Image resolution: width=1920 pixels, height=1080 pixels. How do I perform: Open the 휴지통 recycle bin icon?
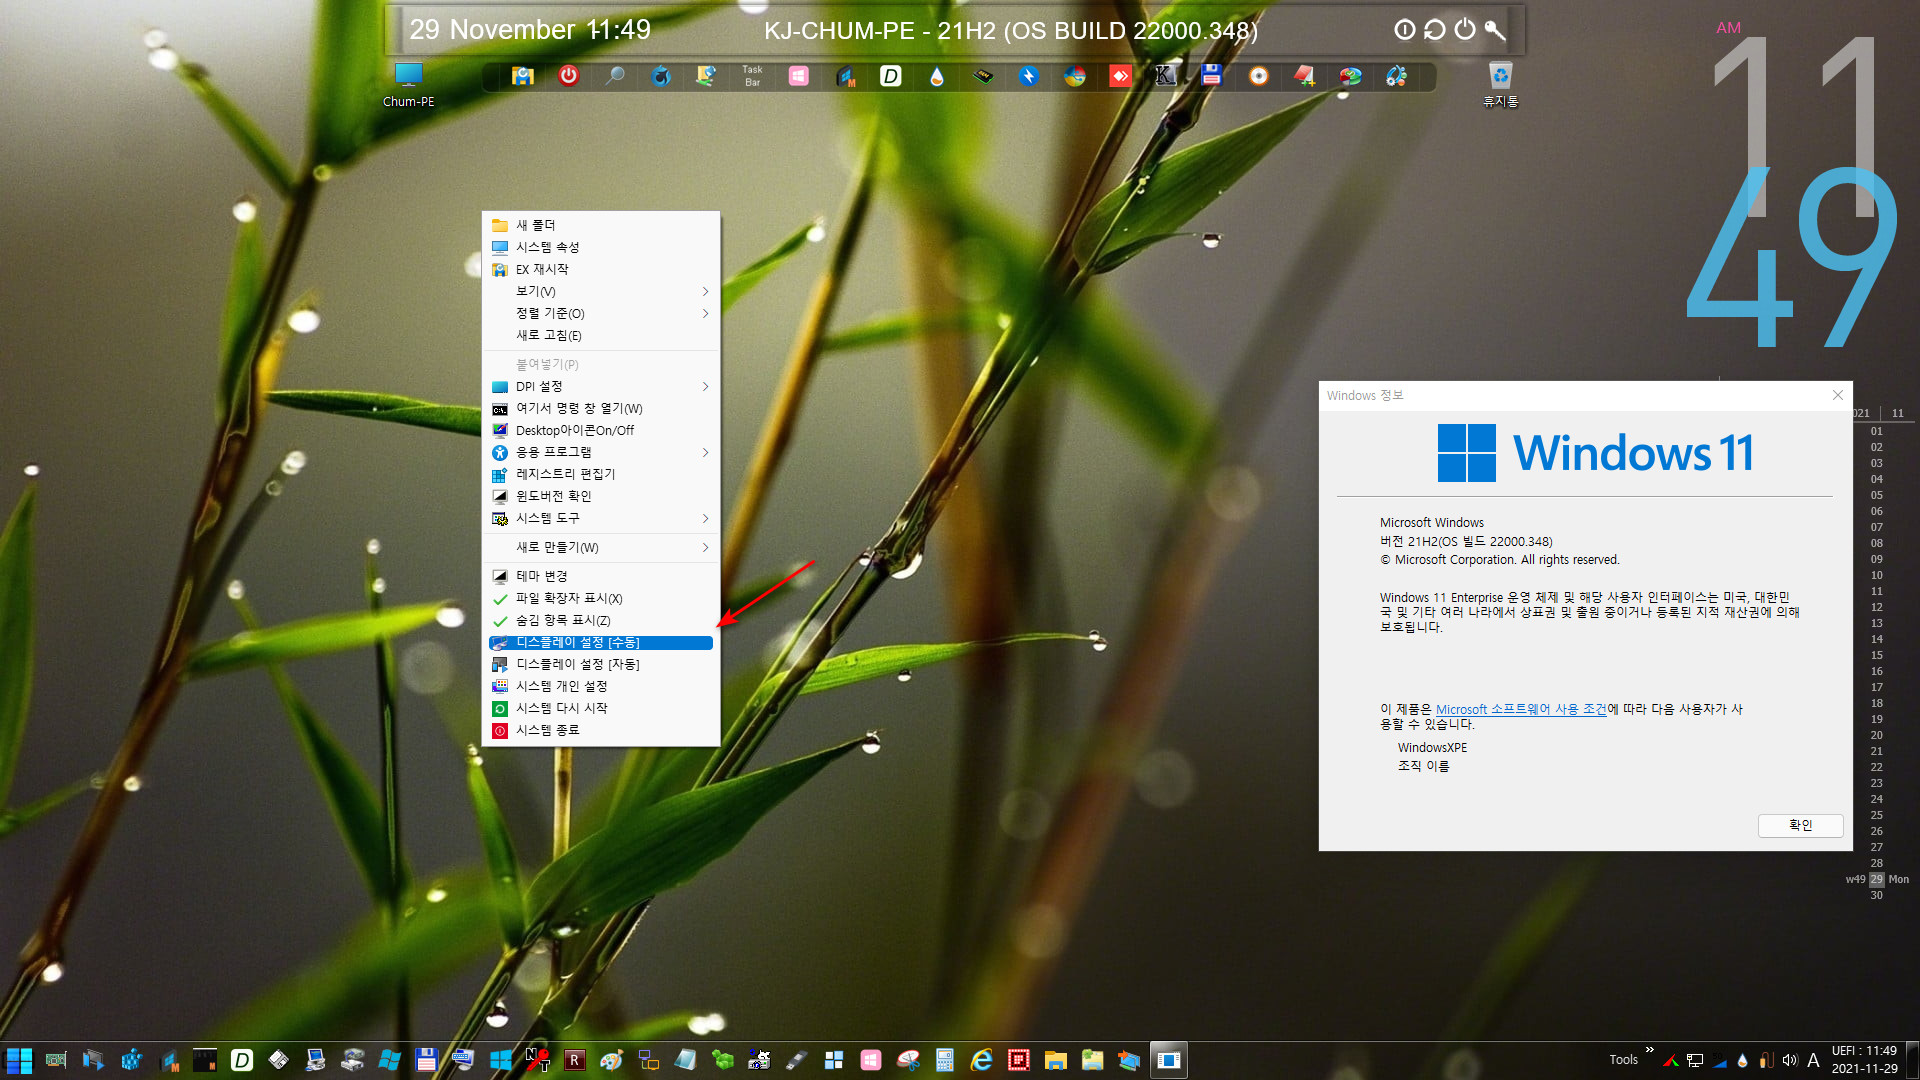pos(1500,84)
